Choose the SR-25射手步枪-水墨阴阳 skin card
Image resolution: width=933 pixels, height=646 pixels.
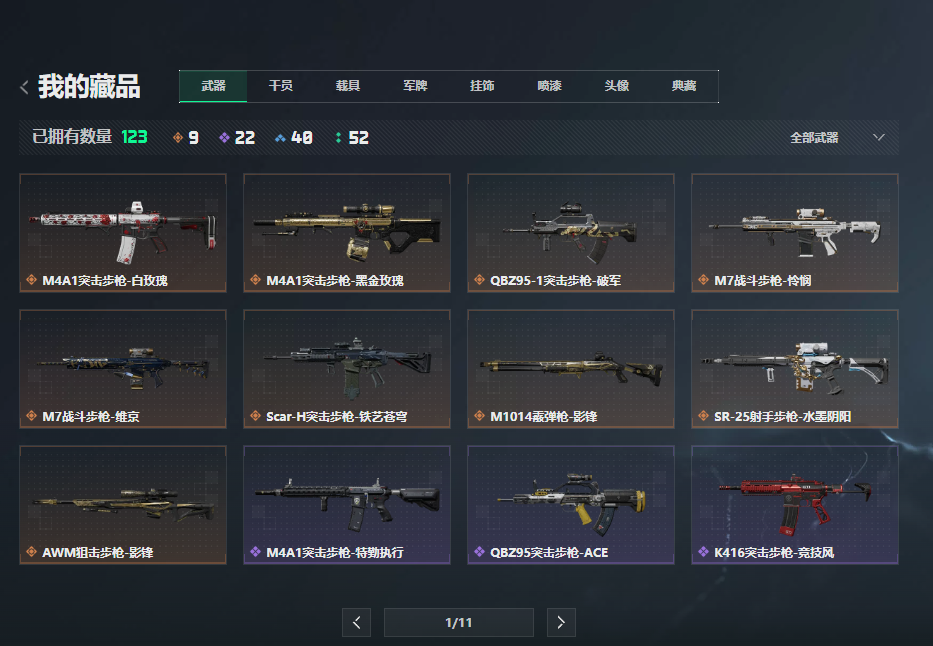(795, 369)
